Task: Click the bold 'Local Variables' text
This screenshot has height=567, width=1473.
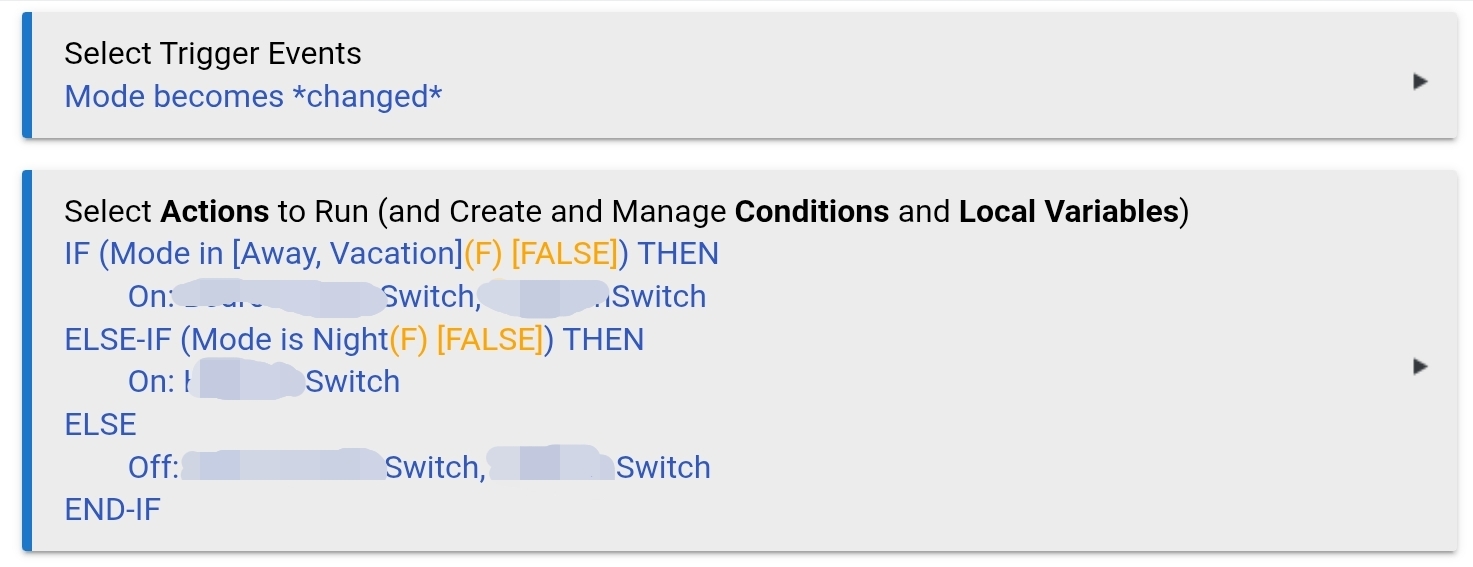Action: [x=1068, y=212]
